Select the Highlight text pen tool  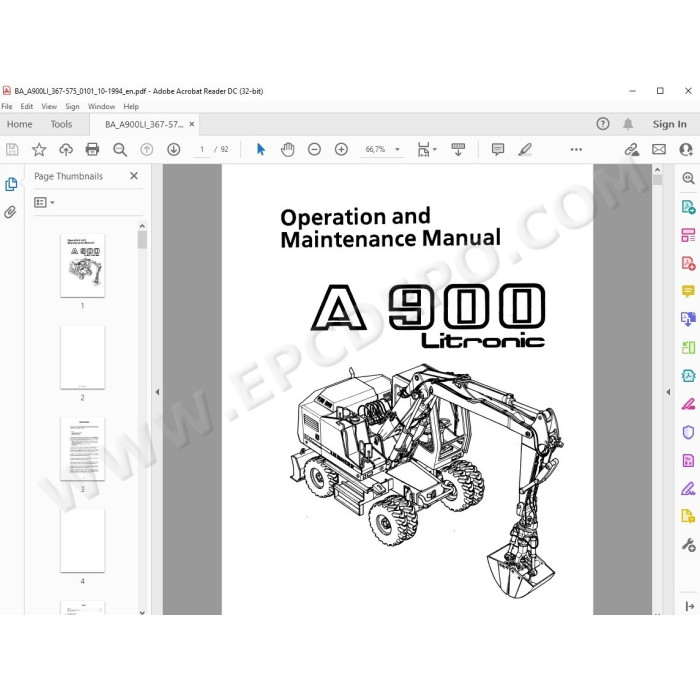525,149
